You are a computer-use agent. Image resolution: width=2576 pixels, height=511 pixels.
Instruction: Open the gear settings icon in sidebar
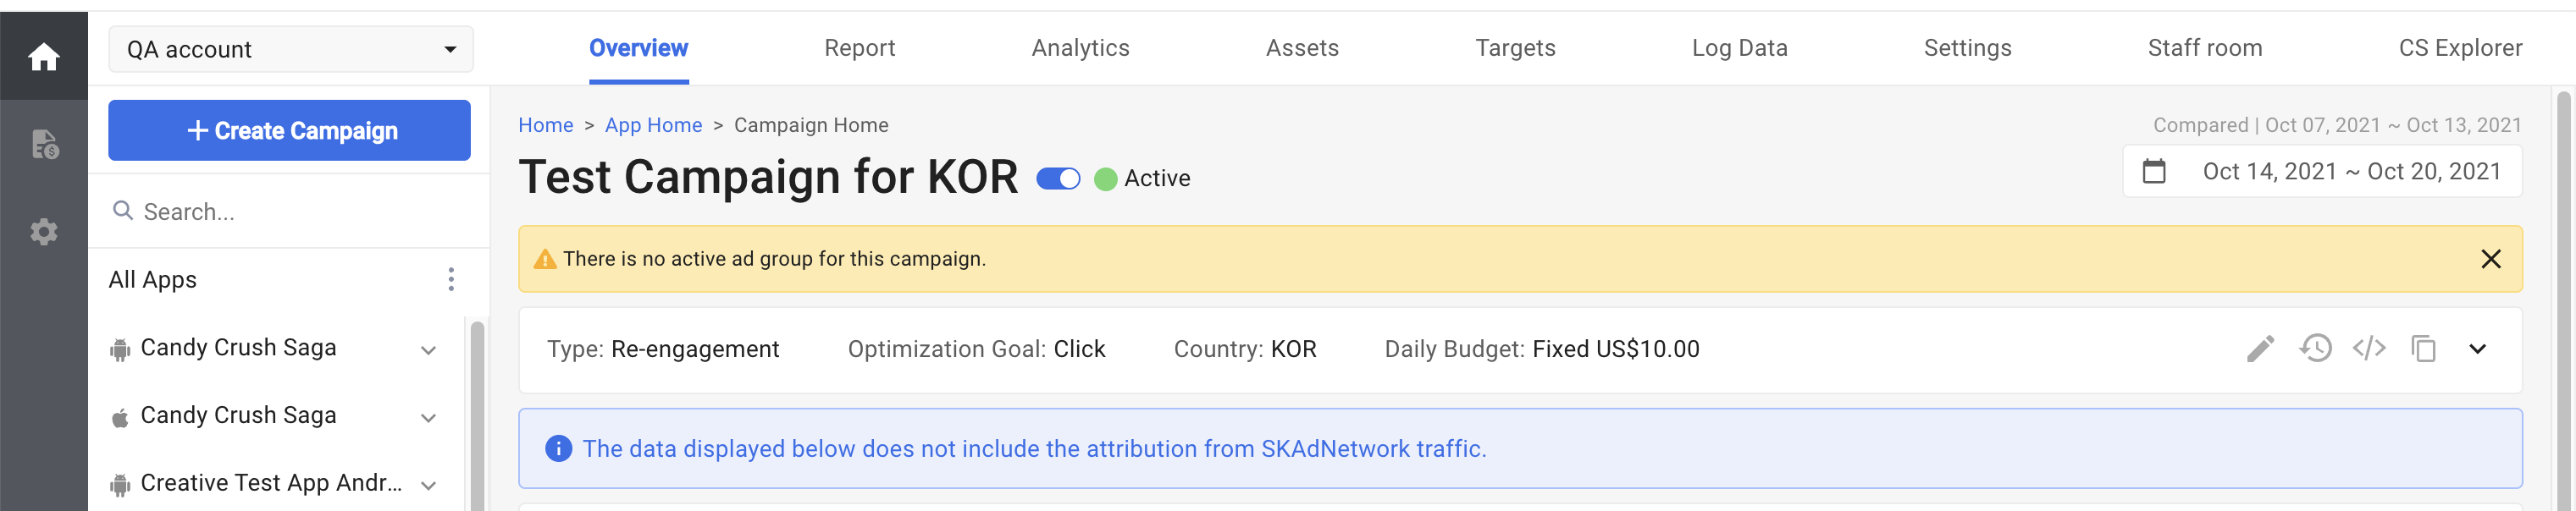pyautogui.click(x=44, y=232)
